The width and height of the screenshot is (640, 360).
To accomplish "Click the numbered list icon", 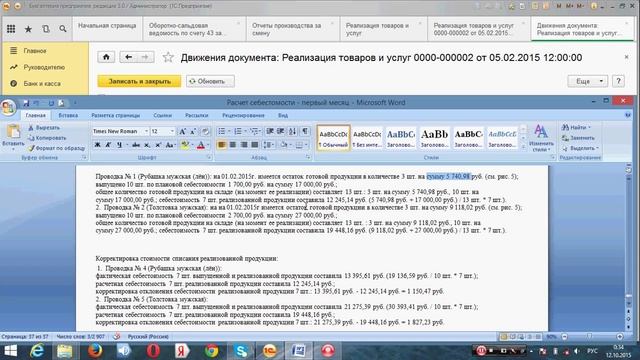I will [x=238, y=131].
